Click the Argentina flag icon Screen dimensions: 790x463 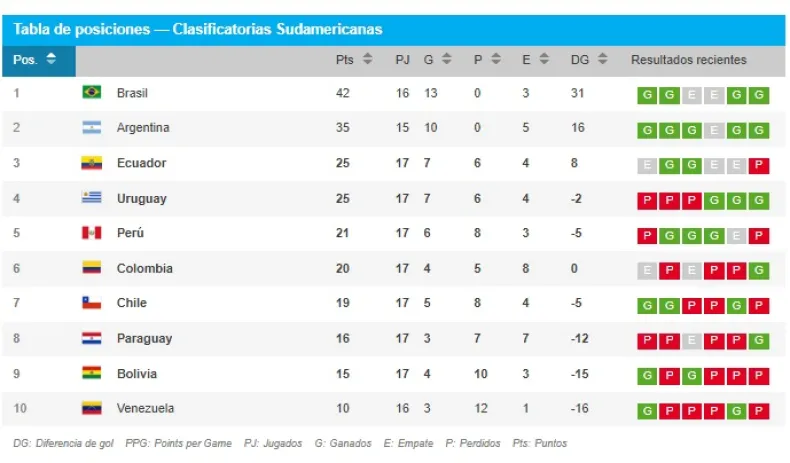92,127
